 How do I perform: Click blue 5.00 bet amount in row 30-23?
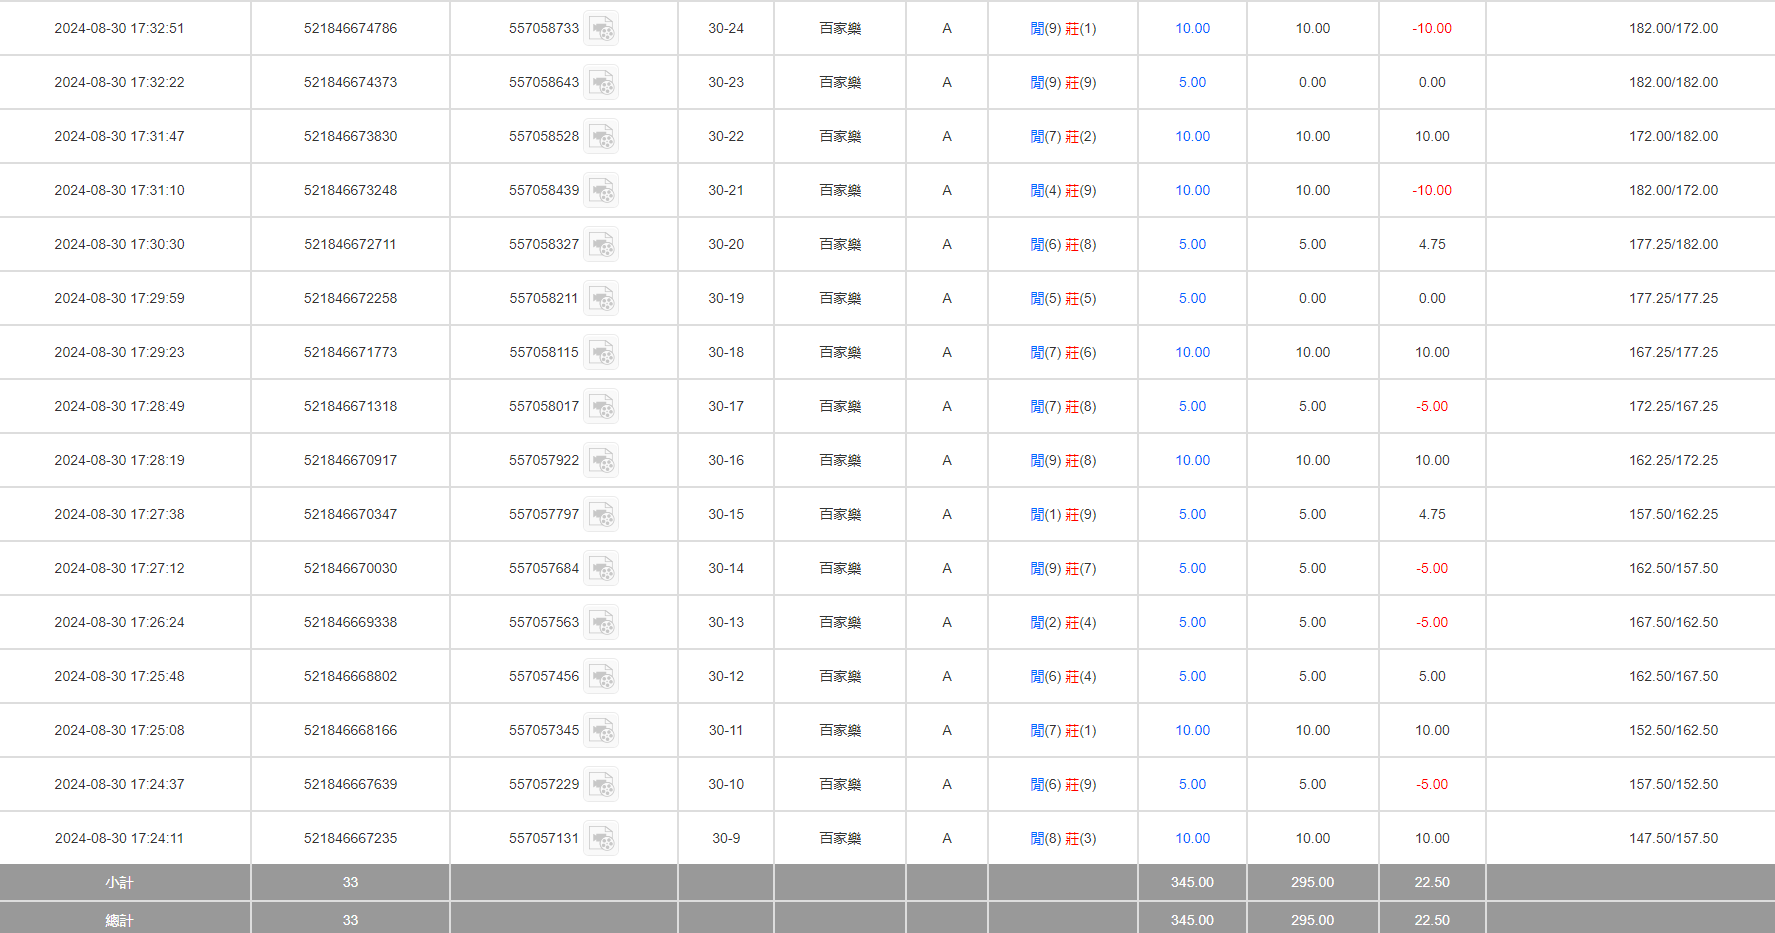(1192, 83)
